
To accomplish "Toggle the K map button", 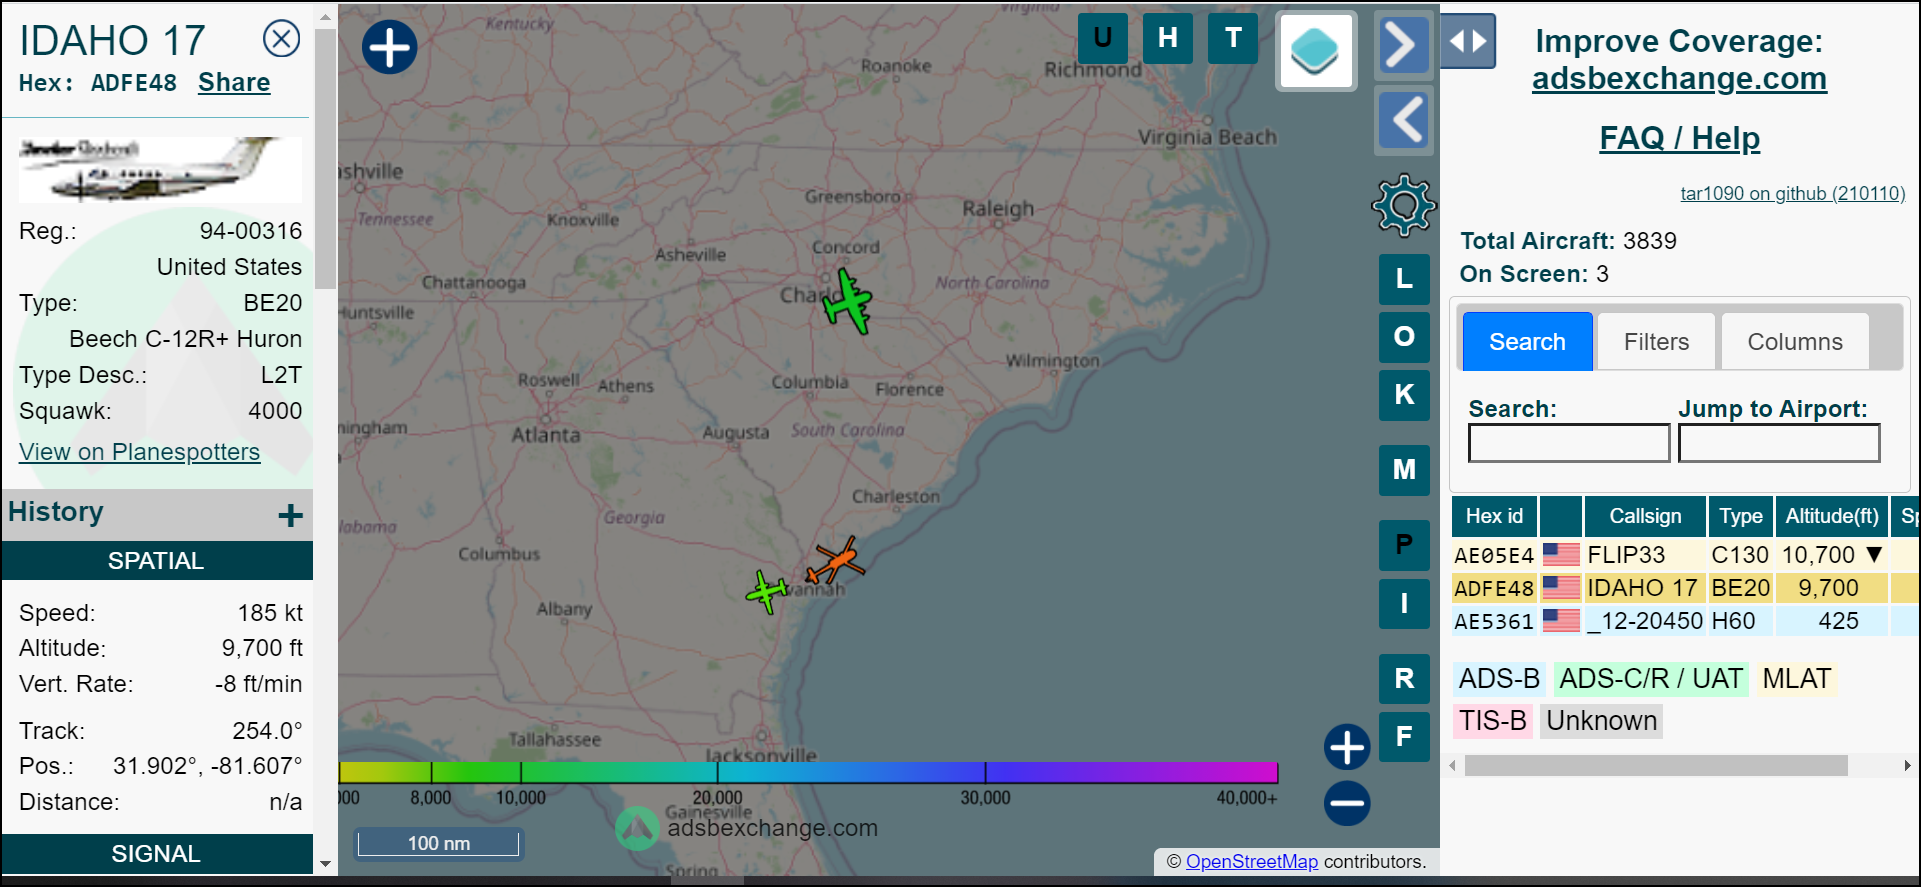I will click(x=1404, y=395).
